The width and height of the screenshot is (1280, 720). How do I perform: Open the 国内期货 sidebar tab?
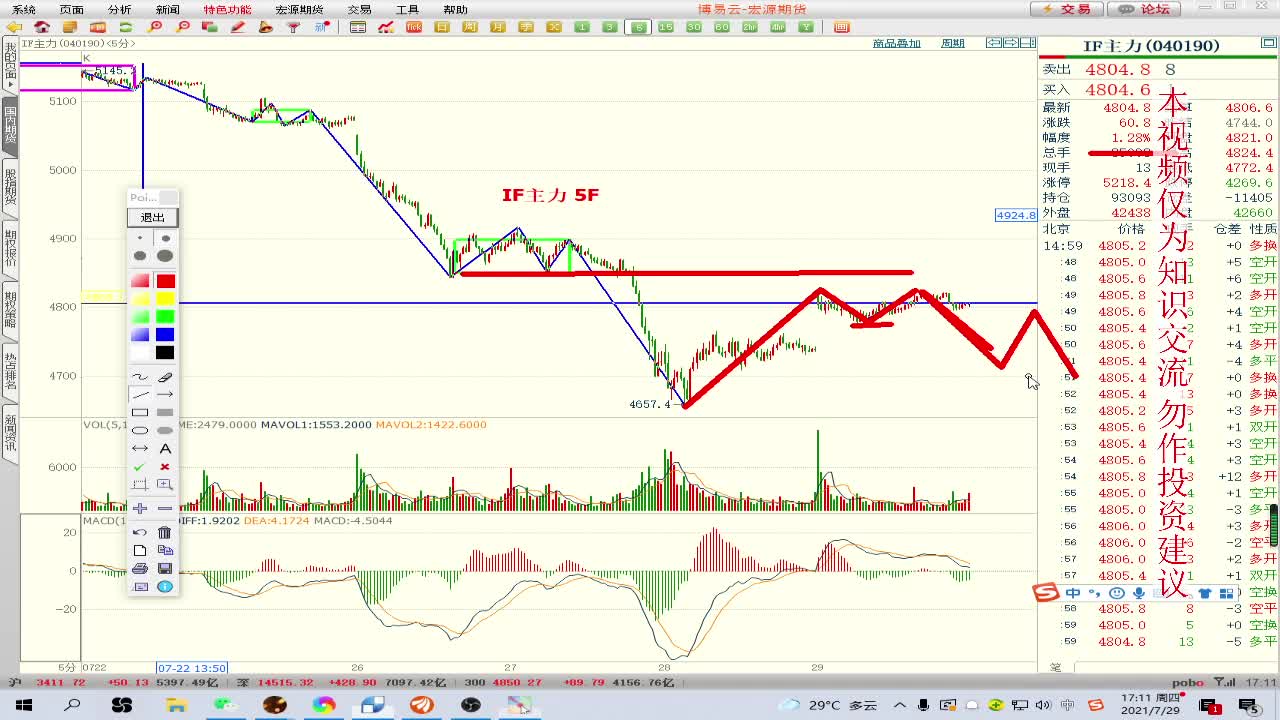(x=10, y=127)
